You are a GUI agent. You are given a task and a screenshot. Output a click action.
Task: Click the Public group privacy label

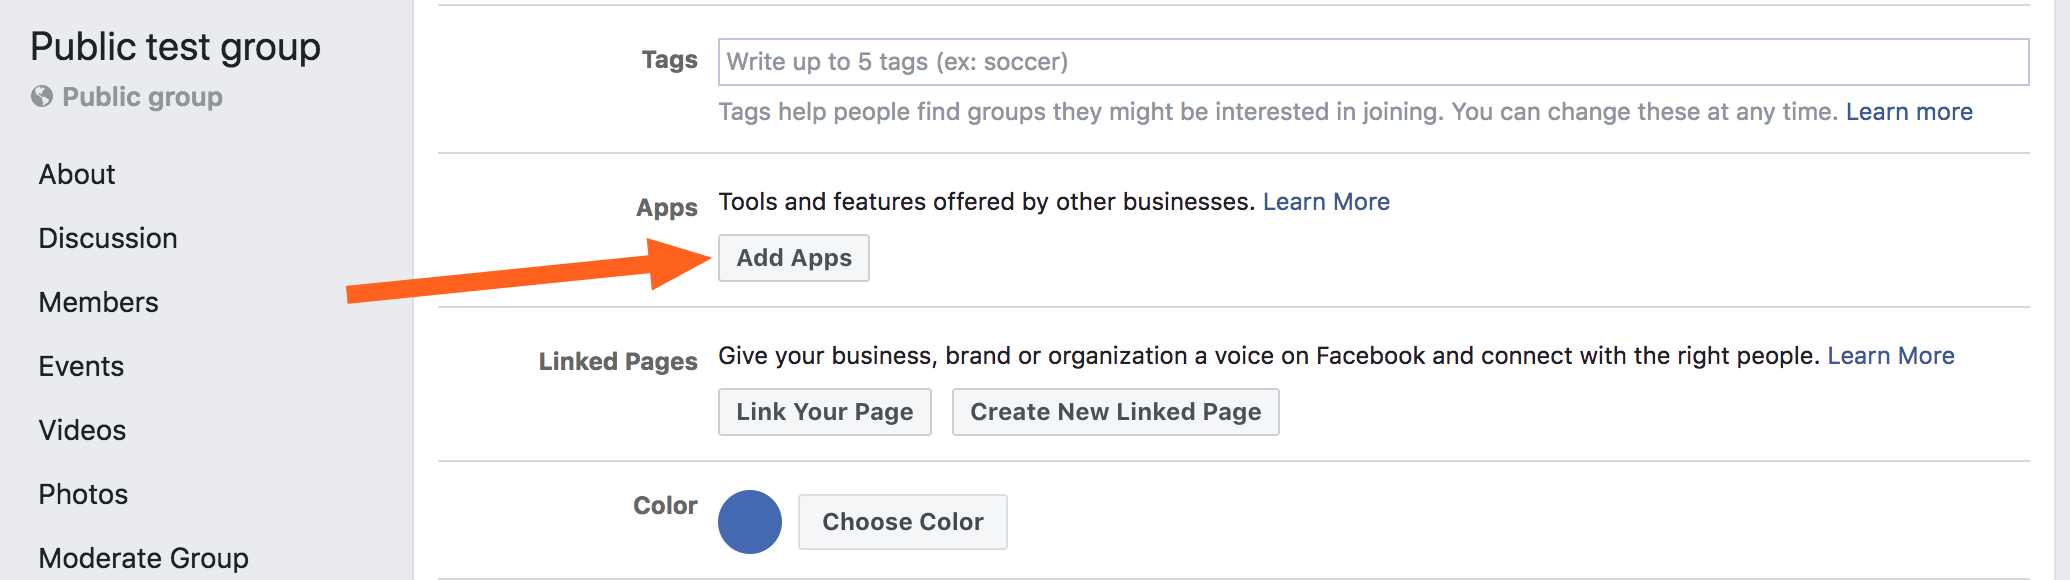click(x=142, y=97)
